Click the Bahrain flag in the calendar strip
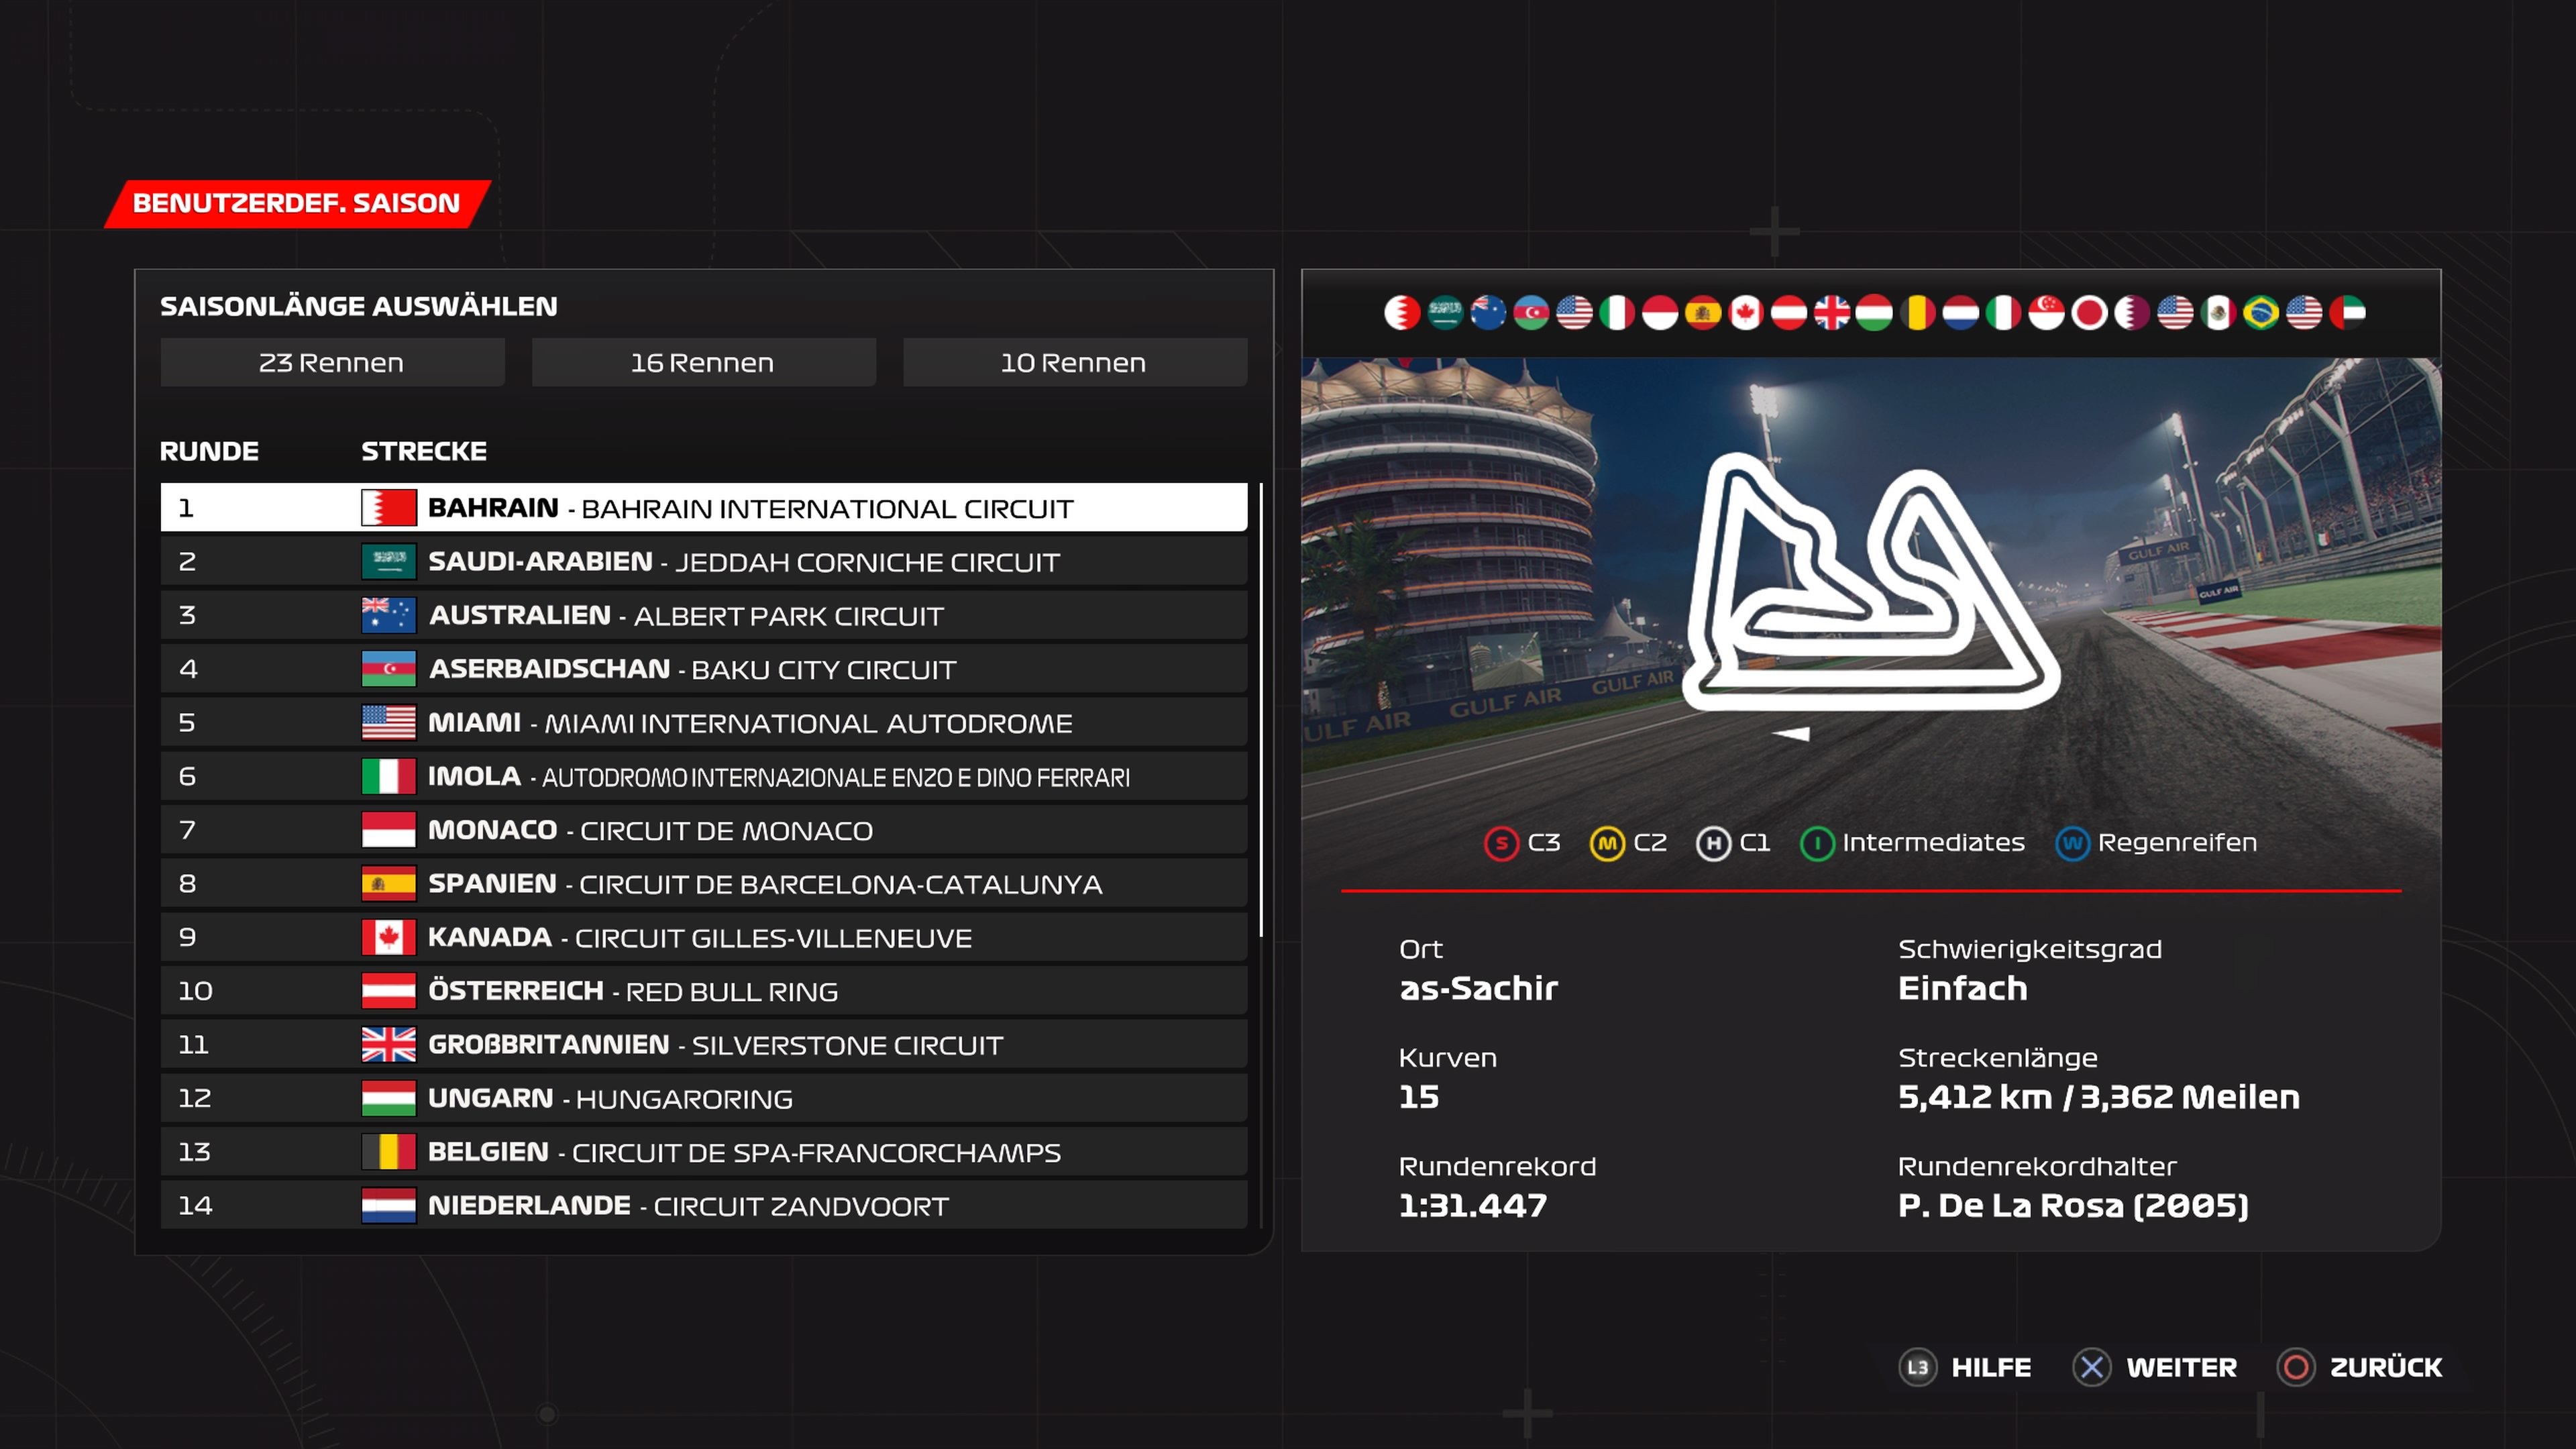 point(1402,313)
